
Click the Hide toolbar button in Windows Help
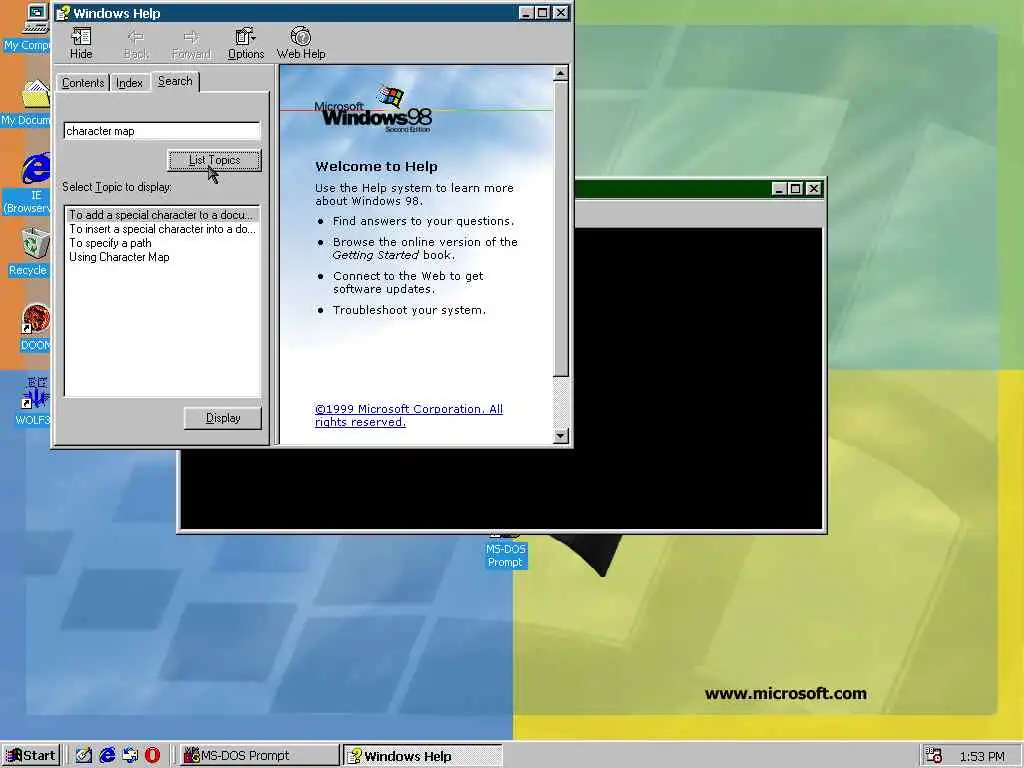pyautogui.click(x=81, y=44)
